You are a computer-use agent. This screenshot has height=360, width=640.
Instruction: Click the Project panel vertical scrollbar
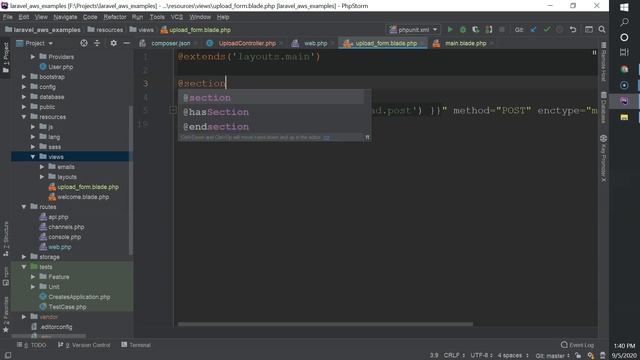tap(131, 180)
